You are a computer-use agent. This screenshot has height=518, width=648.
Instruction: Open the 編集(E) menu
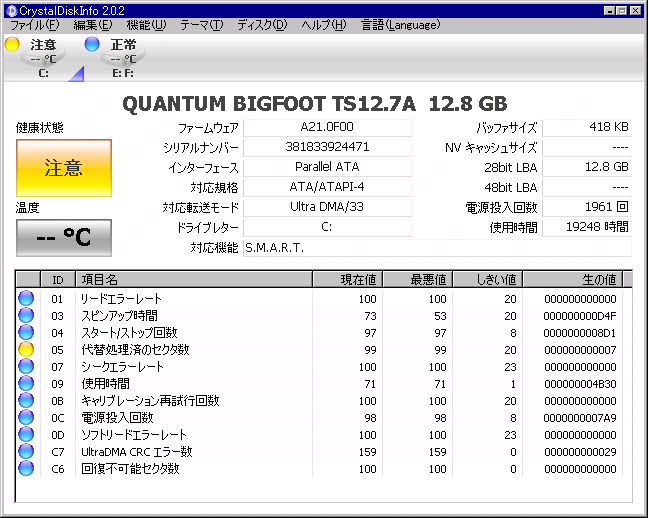93,25
